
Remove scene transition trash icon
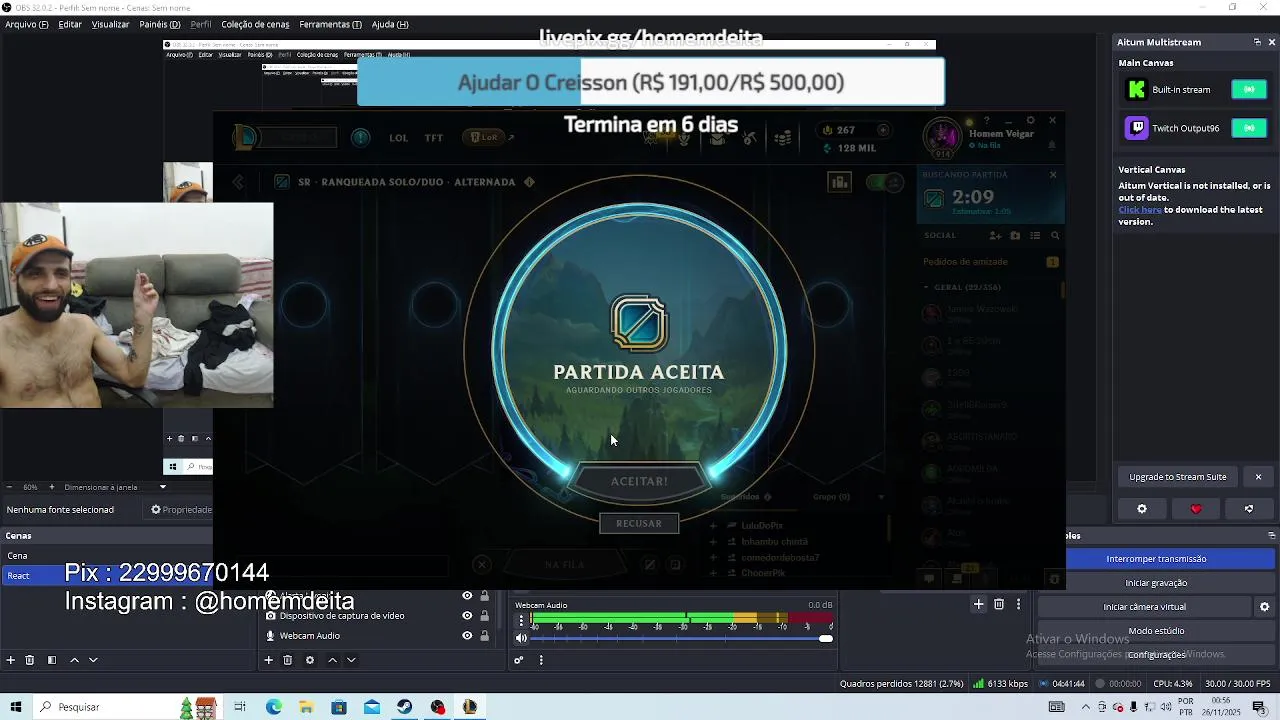[x=999, y=604]
